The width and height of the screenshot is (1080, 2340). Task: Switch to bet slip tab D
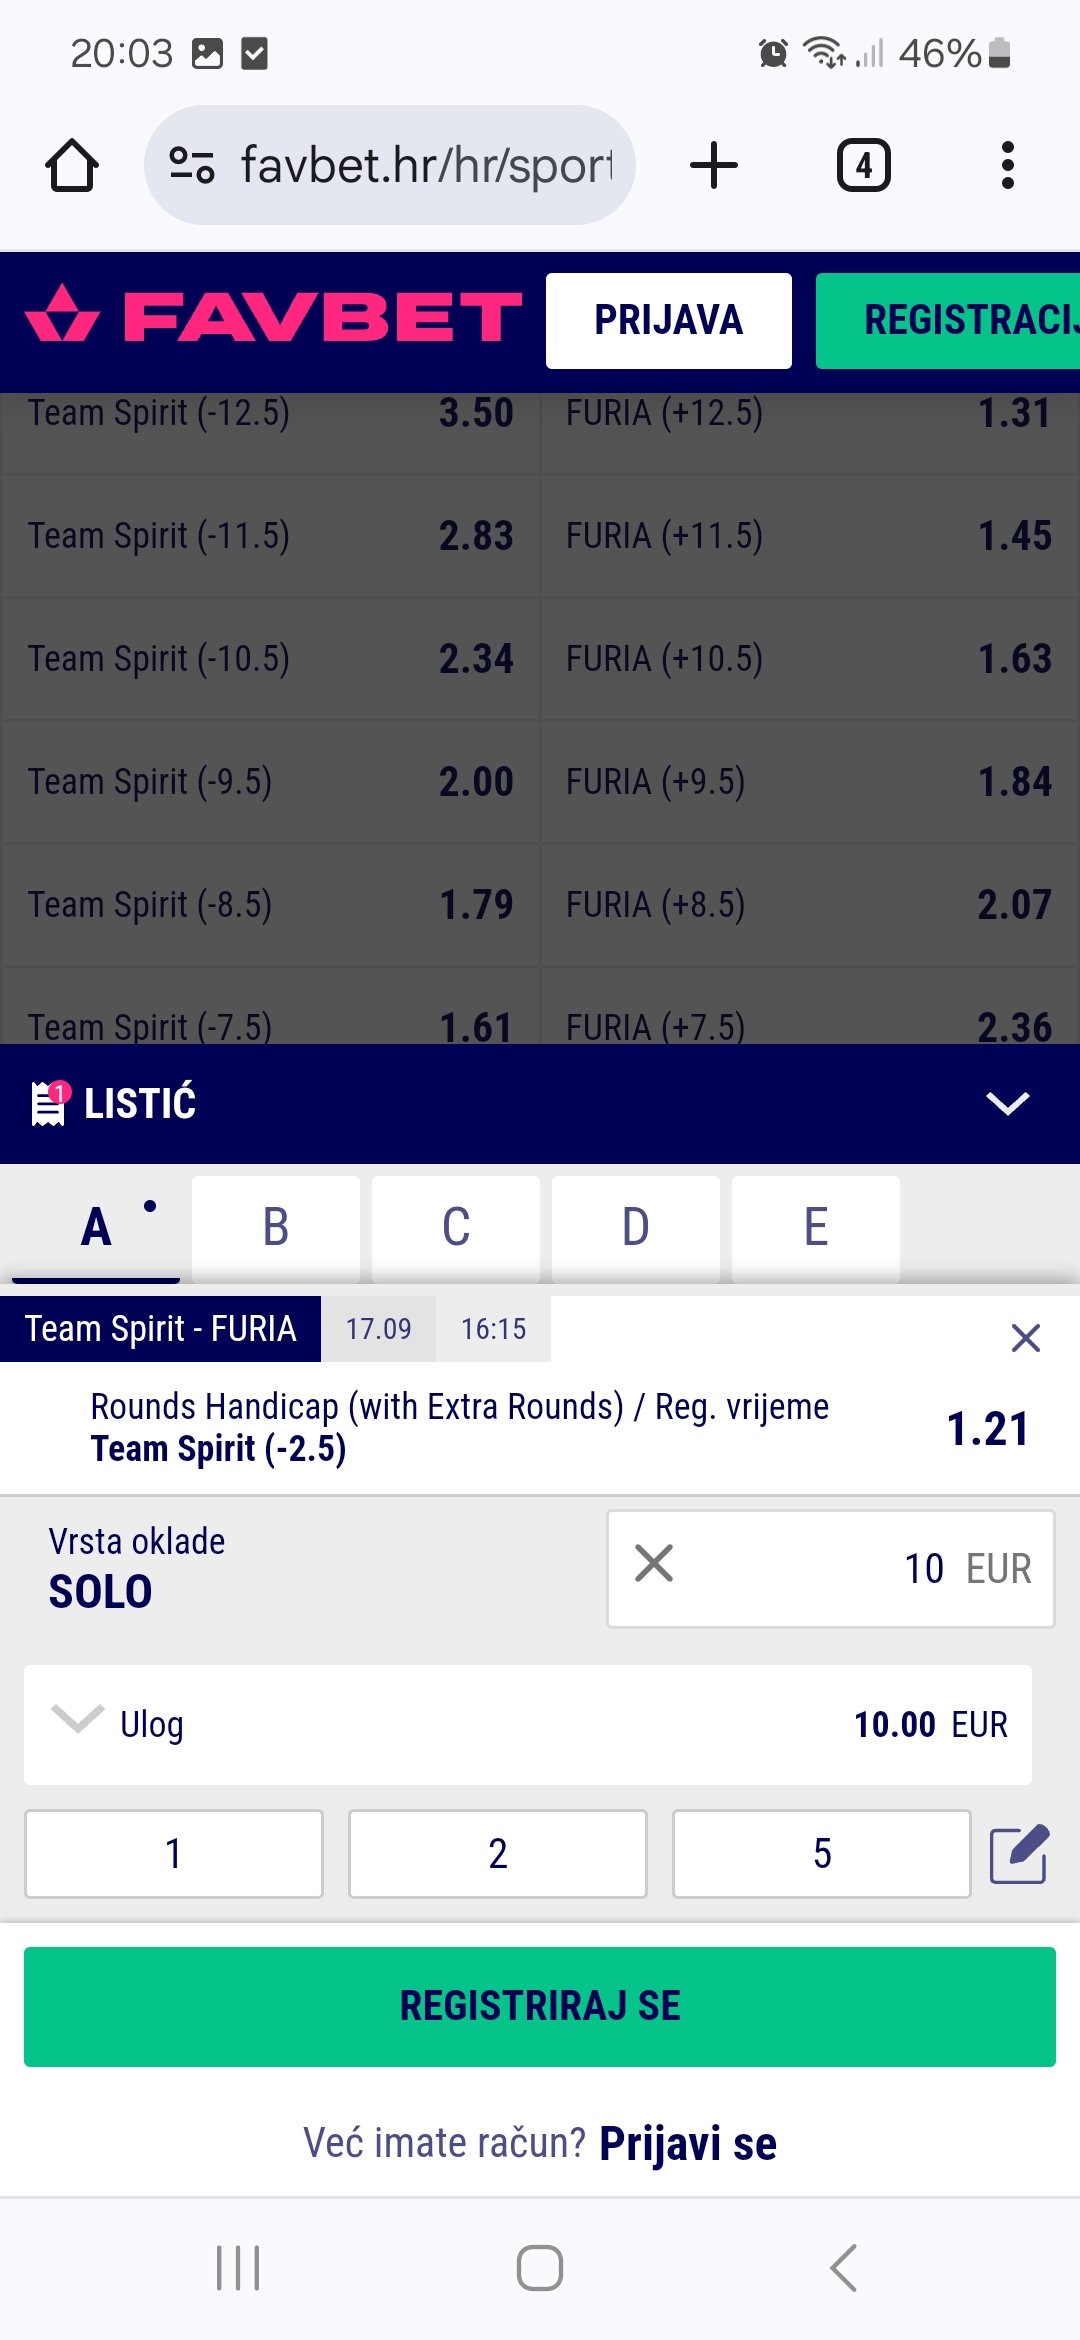[636, 1227]
